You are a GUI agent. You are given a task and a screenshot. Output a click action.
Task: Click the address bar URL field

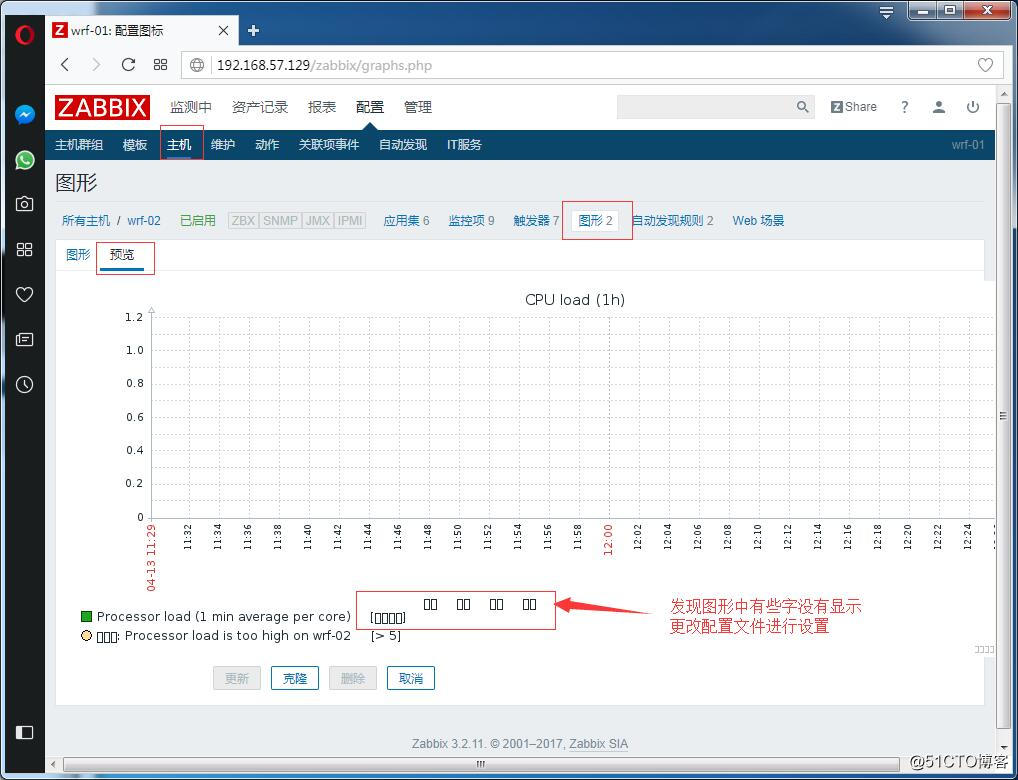[x=591, y=65]
